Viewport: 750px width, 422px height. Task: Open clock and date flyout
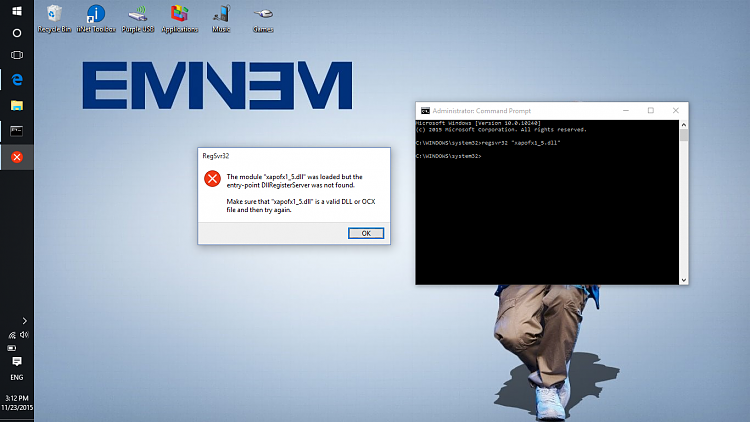click(17, 403)
